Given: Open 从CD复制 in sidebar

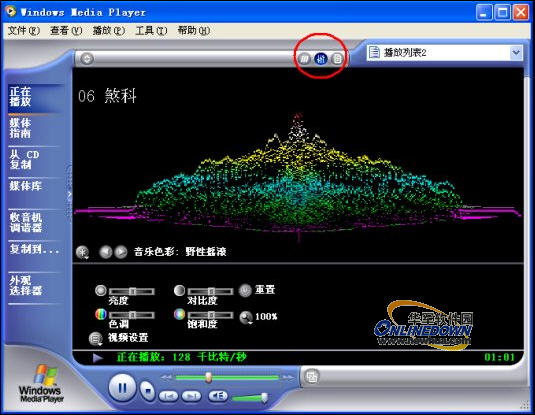Looking at the screenshot, I should coord(35,160).
